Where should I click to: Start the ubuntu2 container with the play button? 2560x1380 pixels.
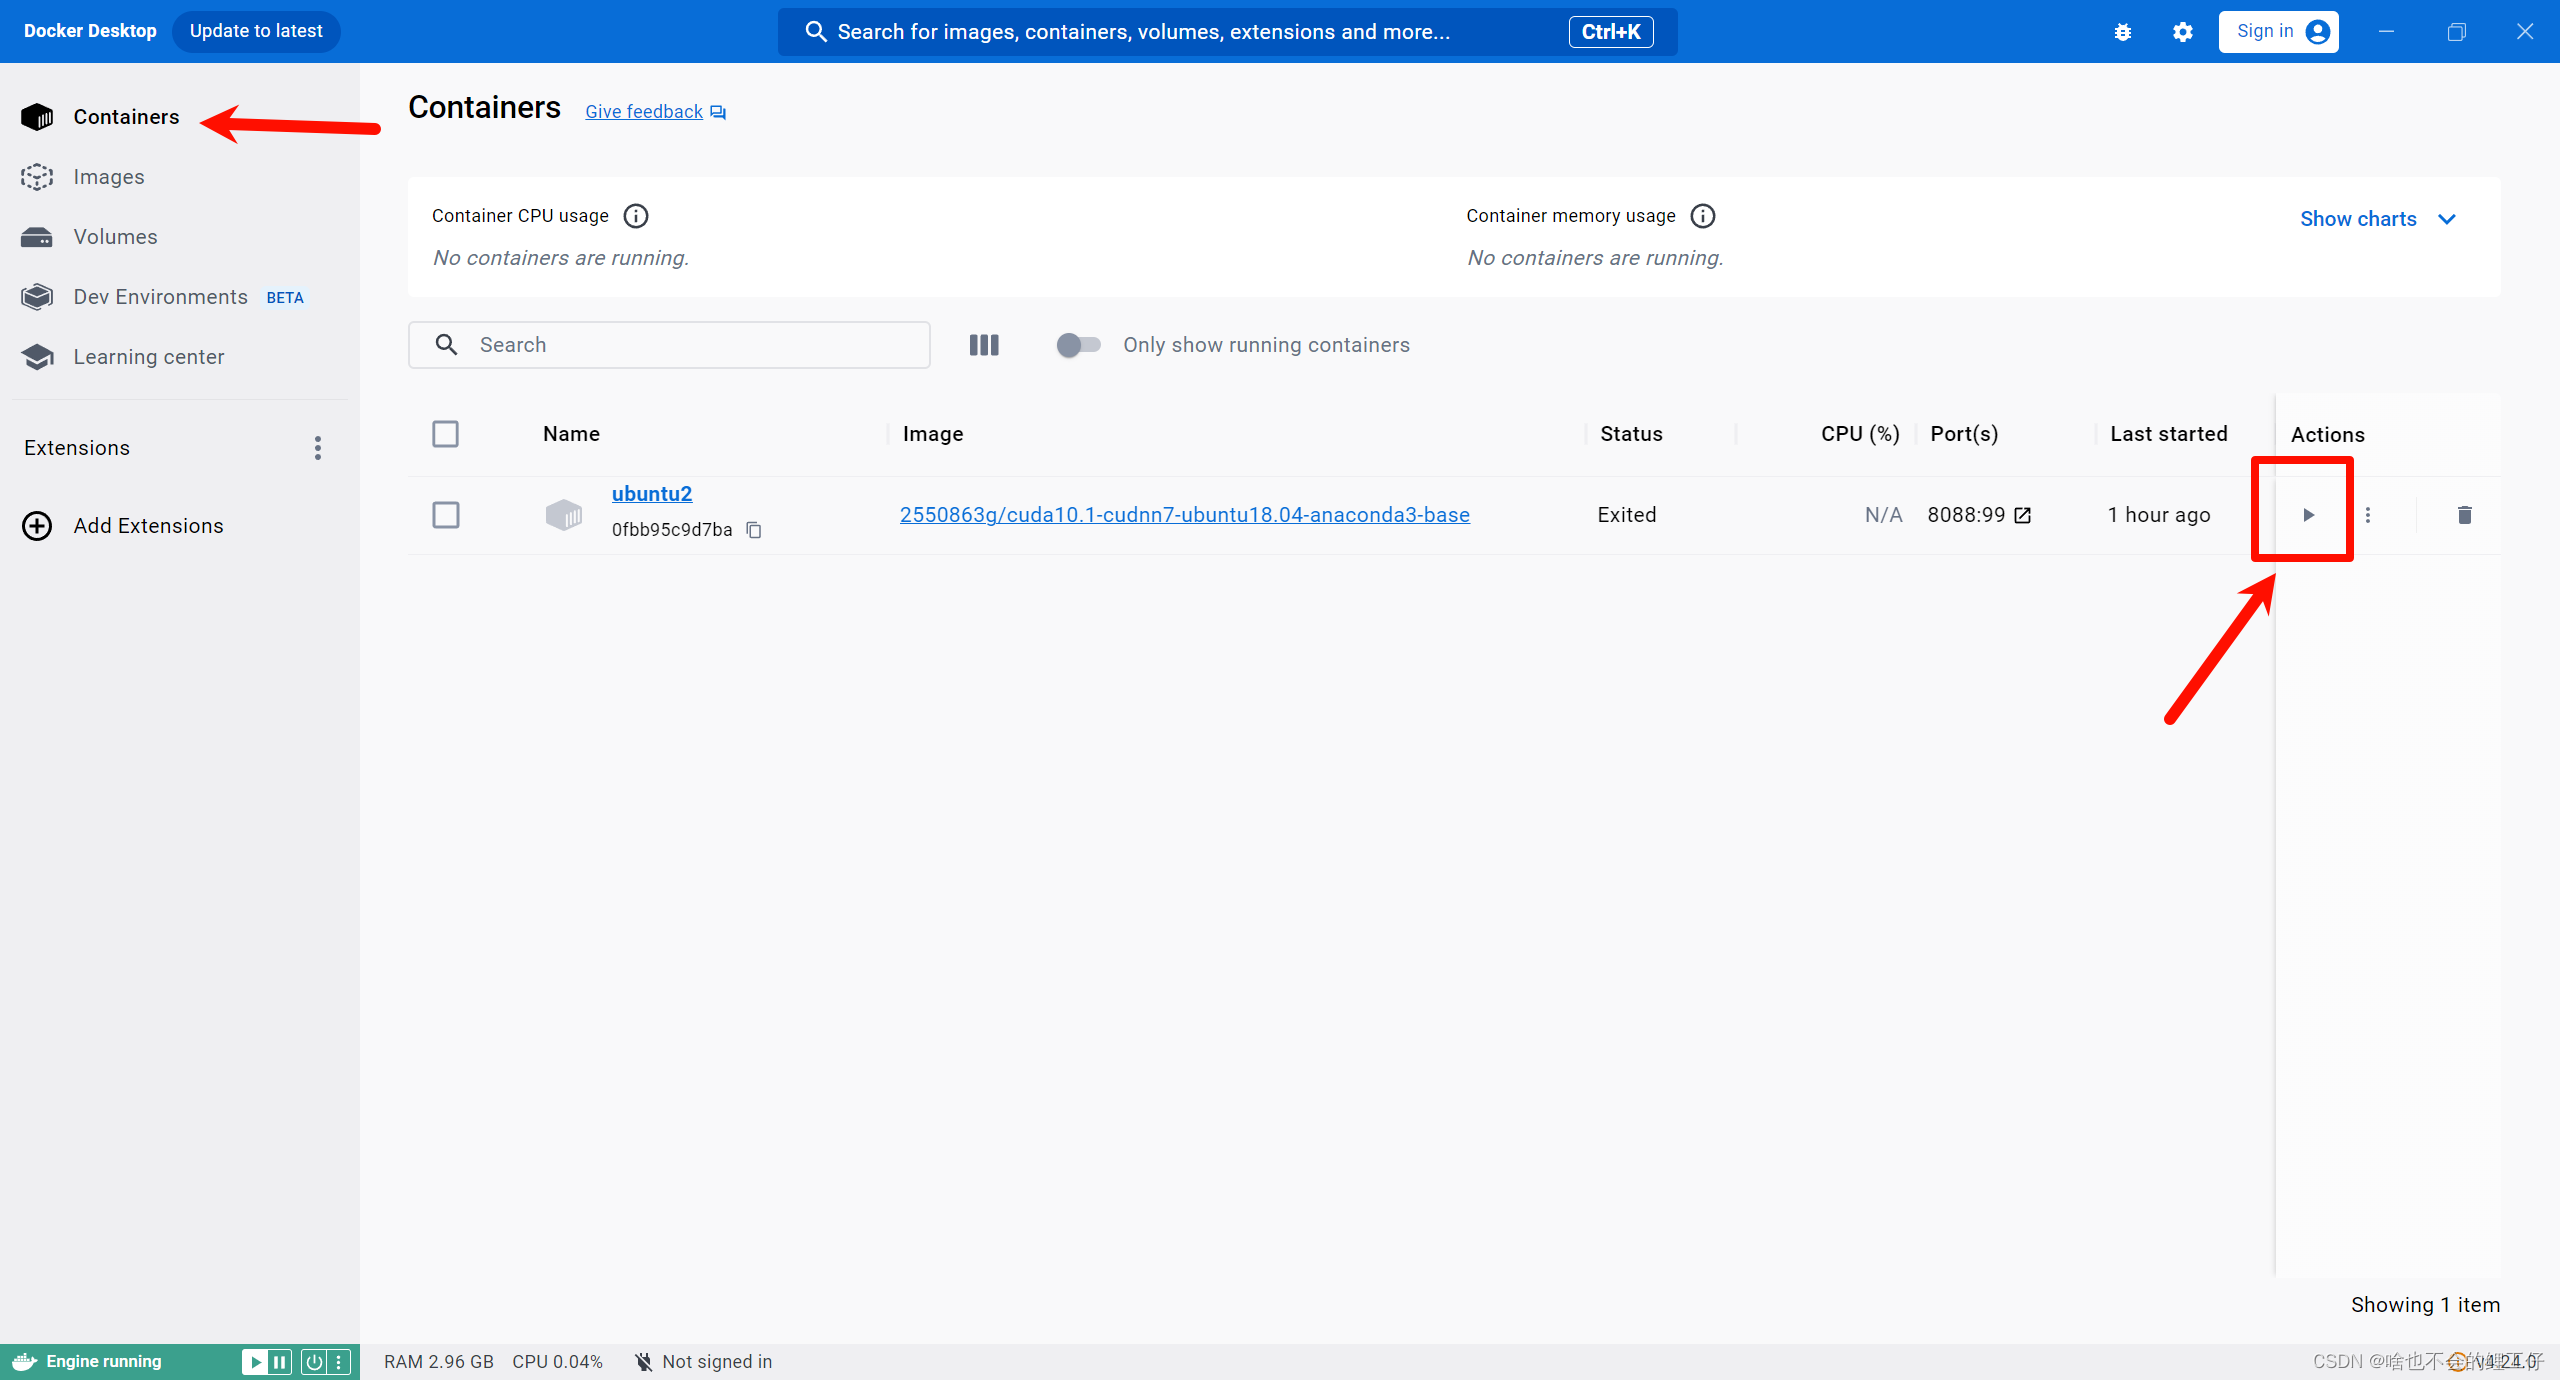point(2308,515)
